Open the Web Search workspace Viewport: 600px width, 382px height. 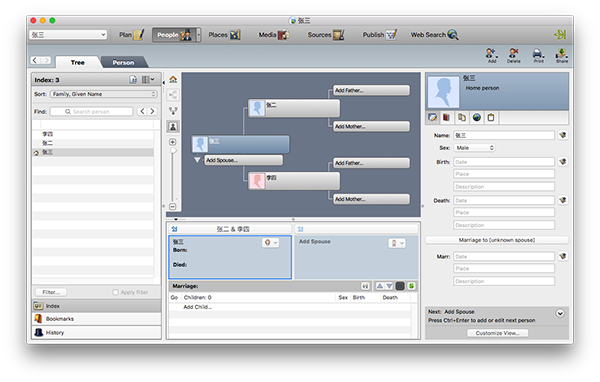(x=434, y=35)
